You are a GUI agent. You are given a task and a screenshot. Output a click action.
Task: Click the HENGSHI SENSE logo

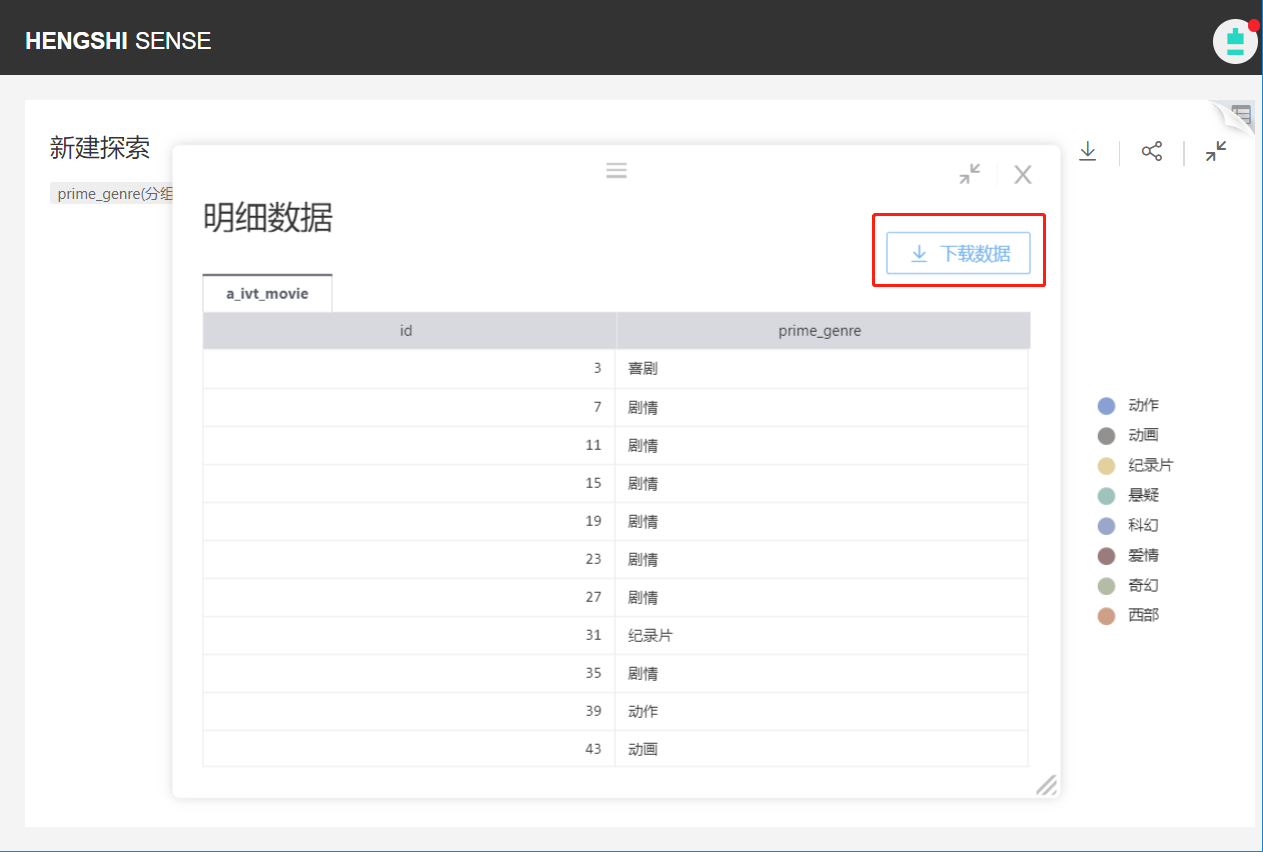118,41
